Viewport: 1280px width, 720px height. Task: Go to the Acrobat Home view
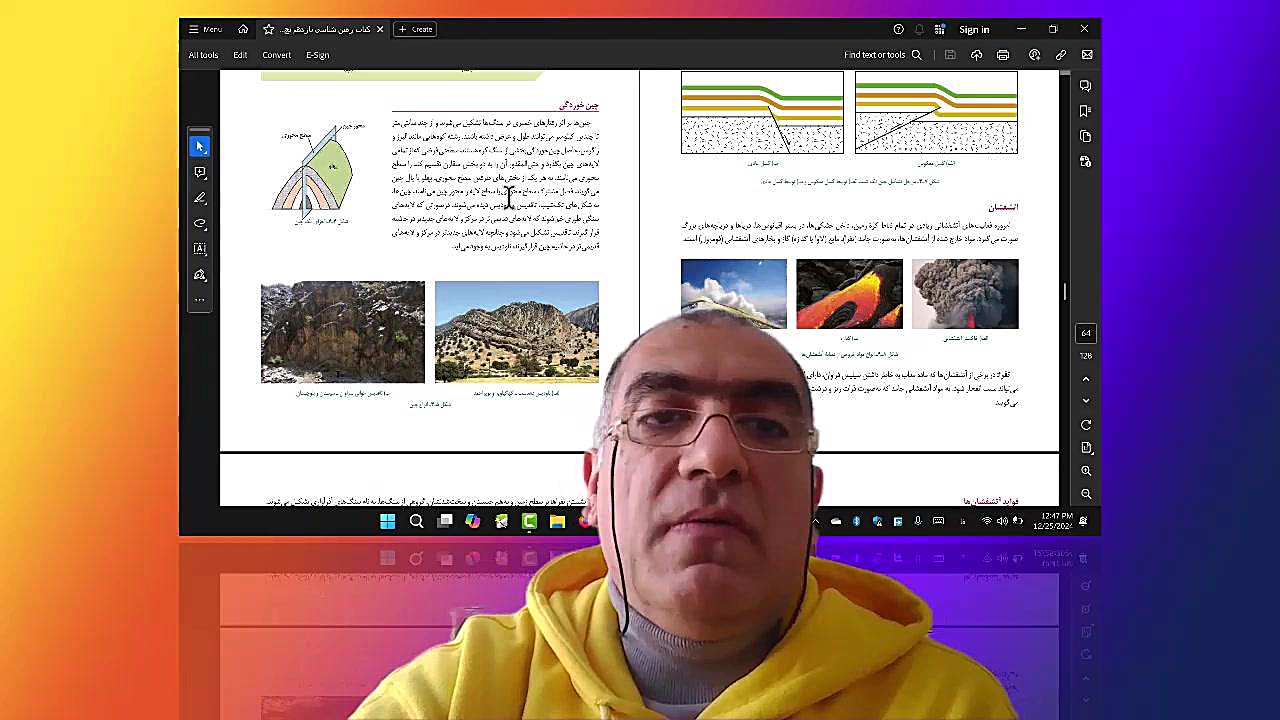point(243,29)
